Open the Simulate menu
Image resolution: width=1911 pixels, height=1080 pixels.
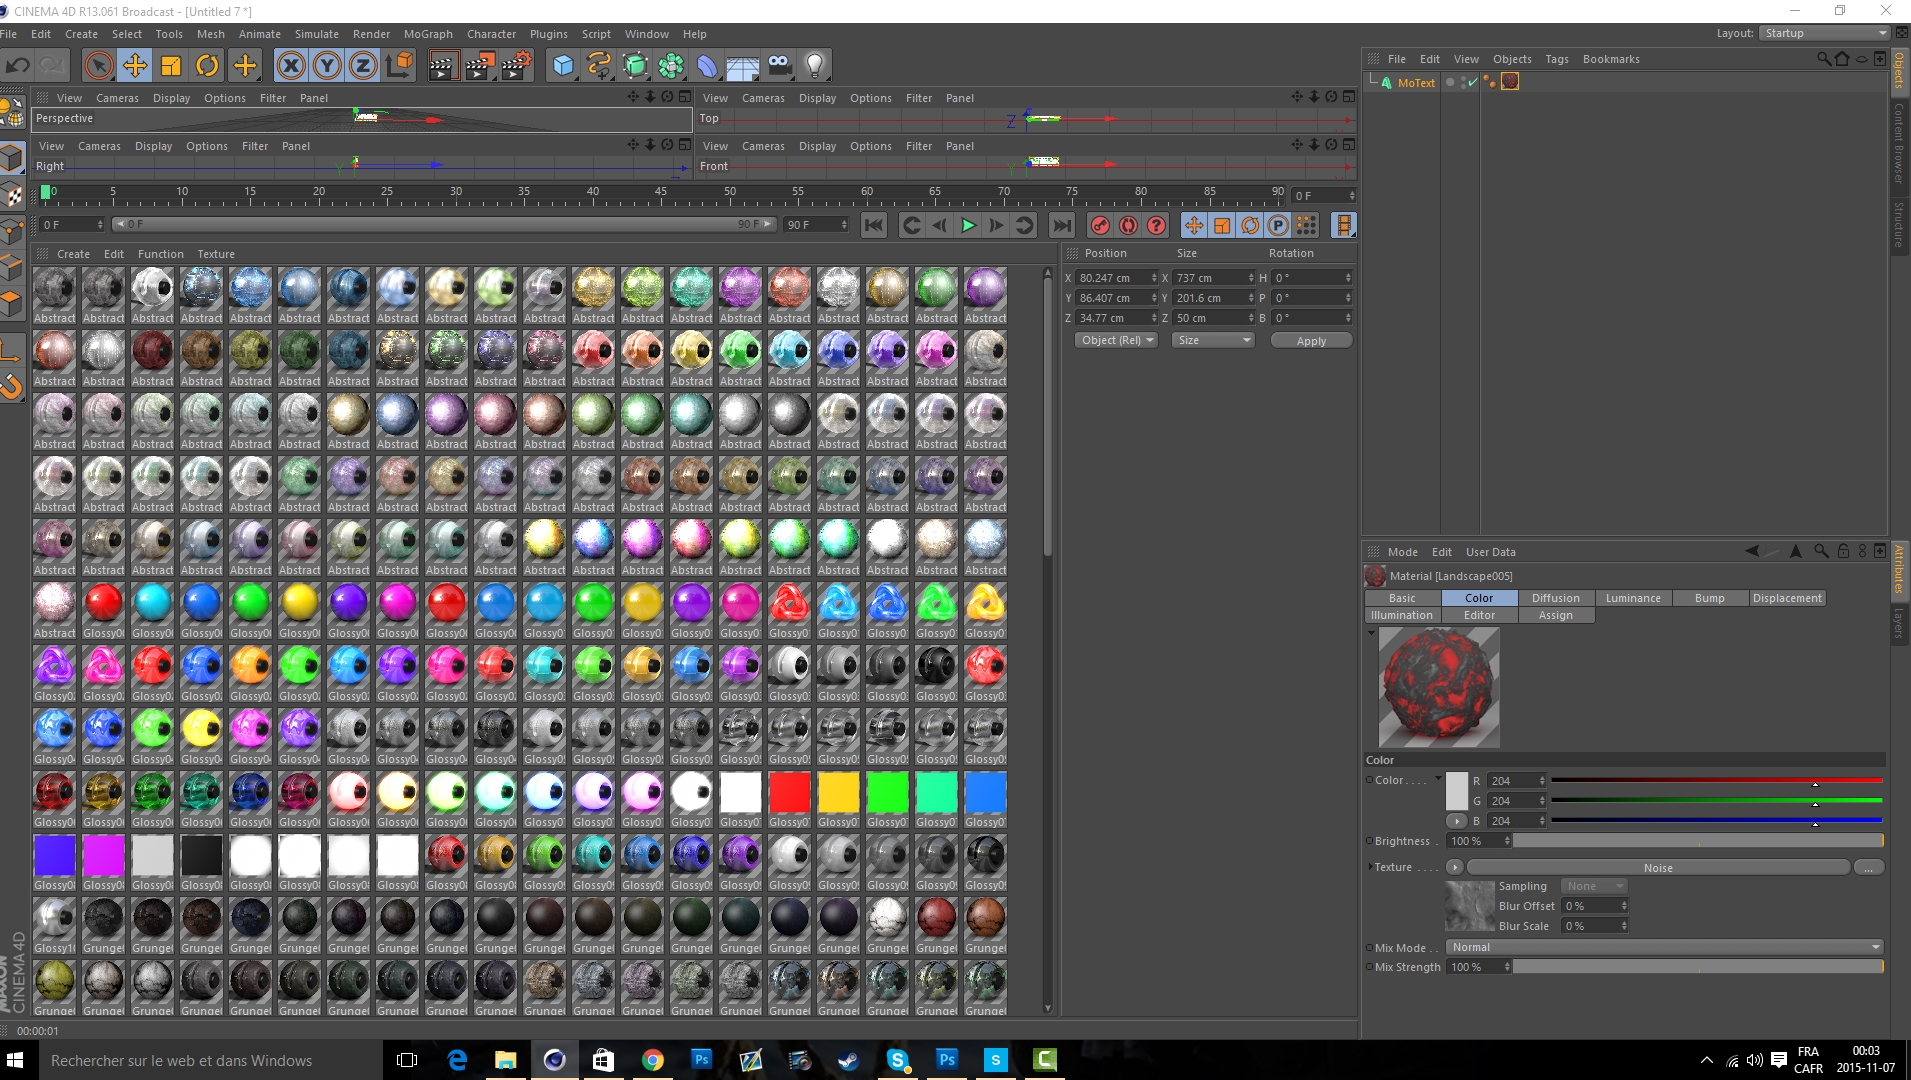click(x=316, y=34)
